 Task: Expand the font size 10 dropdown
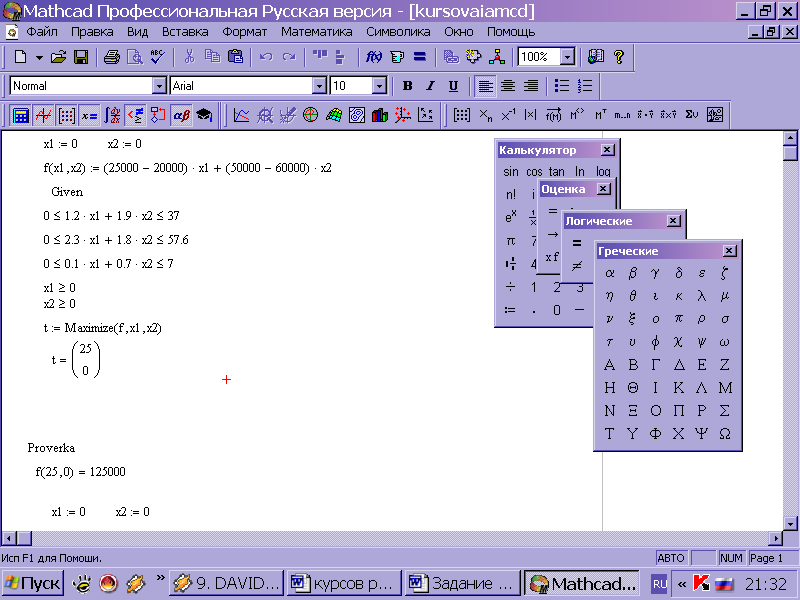point(379,86)
